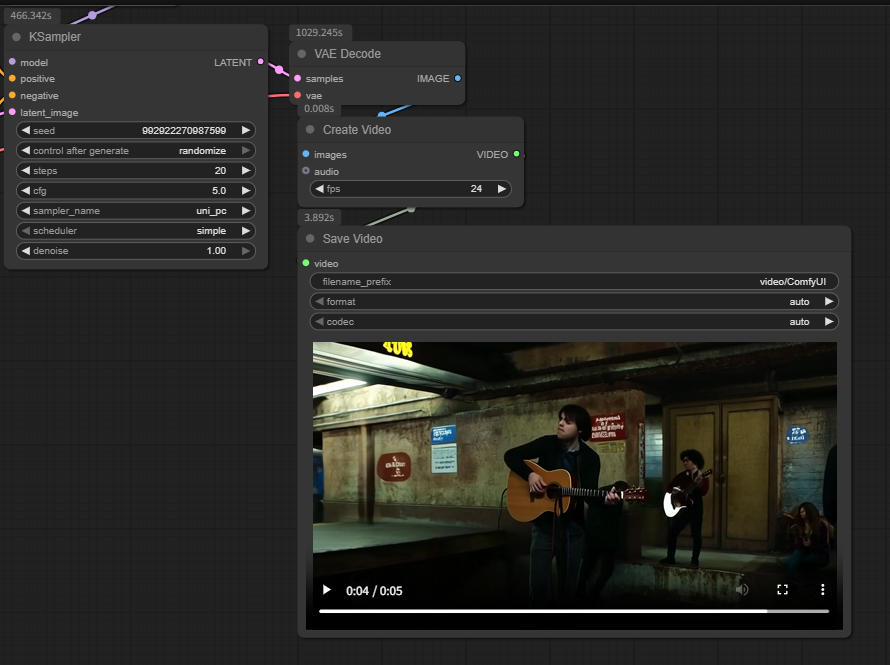
Task: Click the VIDEO output port on Create Video
Action: click(x=516, y=154)
